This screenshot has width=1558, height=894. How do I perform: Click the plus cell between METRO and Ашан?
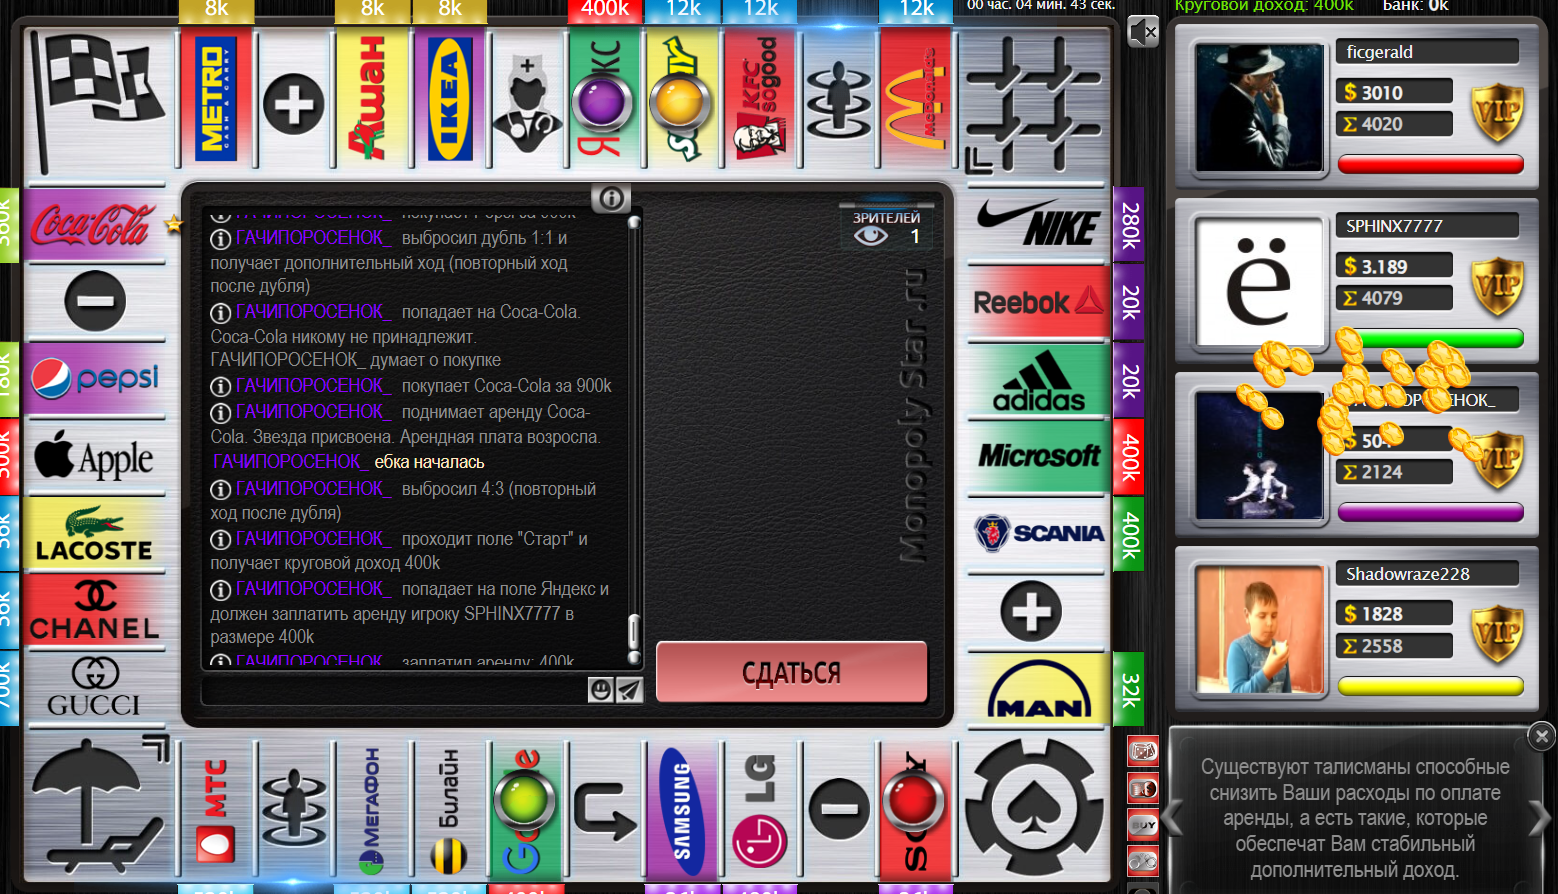tap(294, 104)
